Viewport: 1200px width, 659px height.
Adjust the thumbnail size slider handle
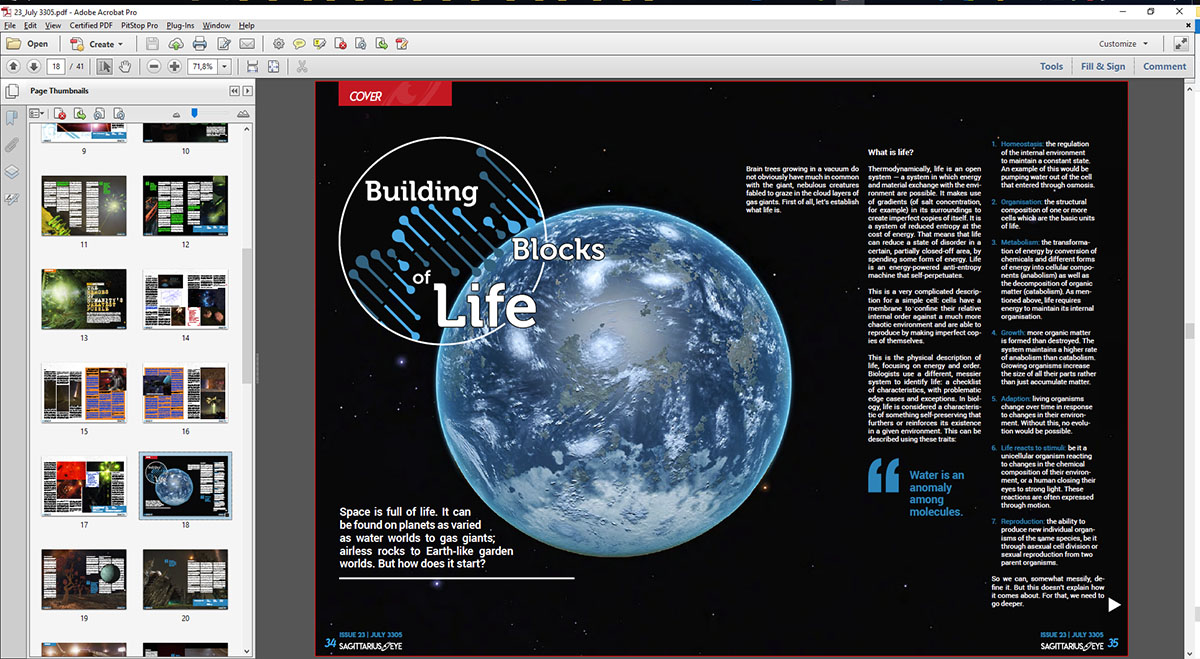[194, 114]
